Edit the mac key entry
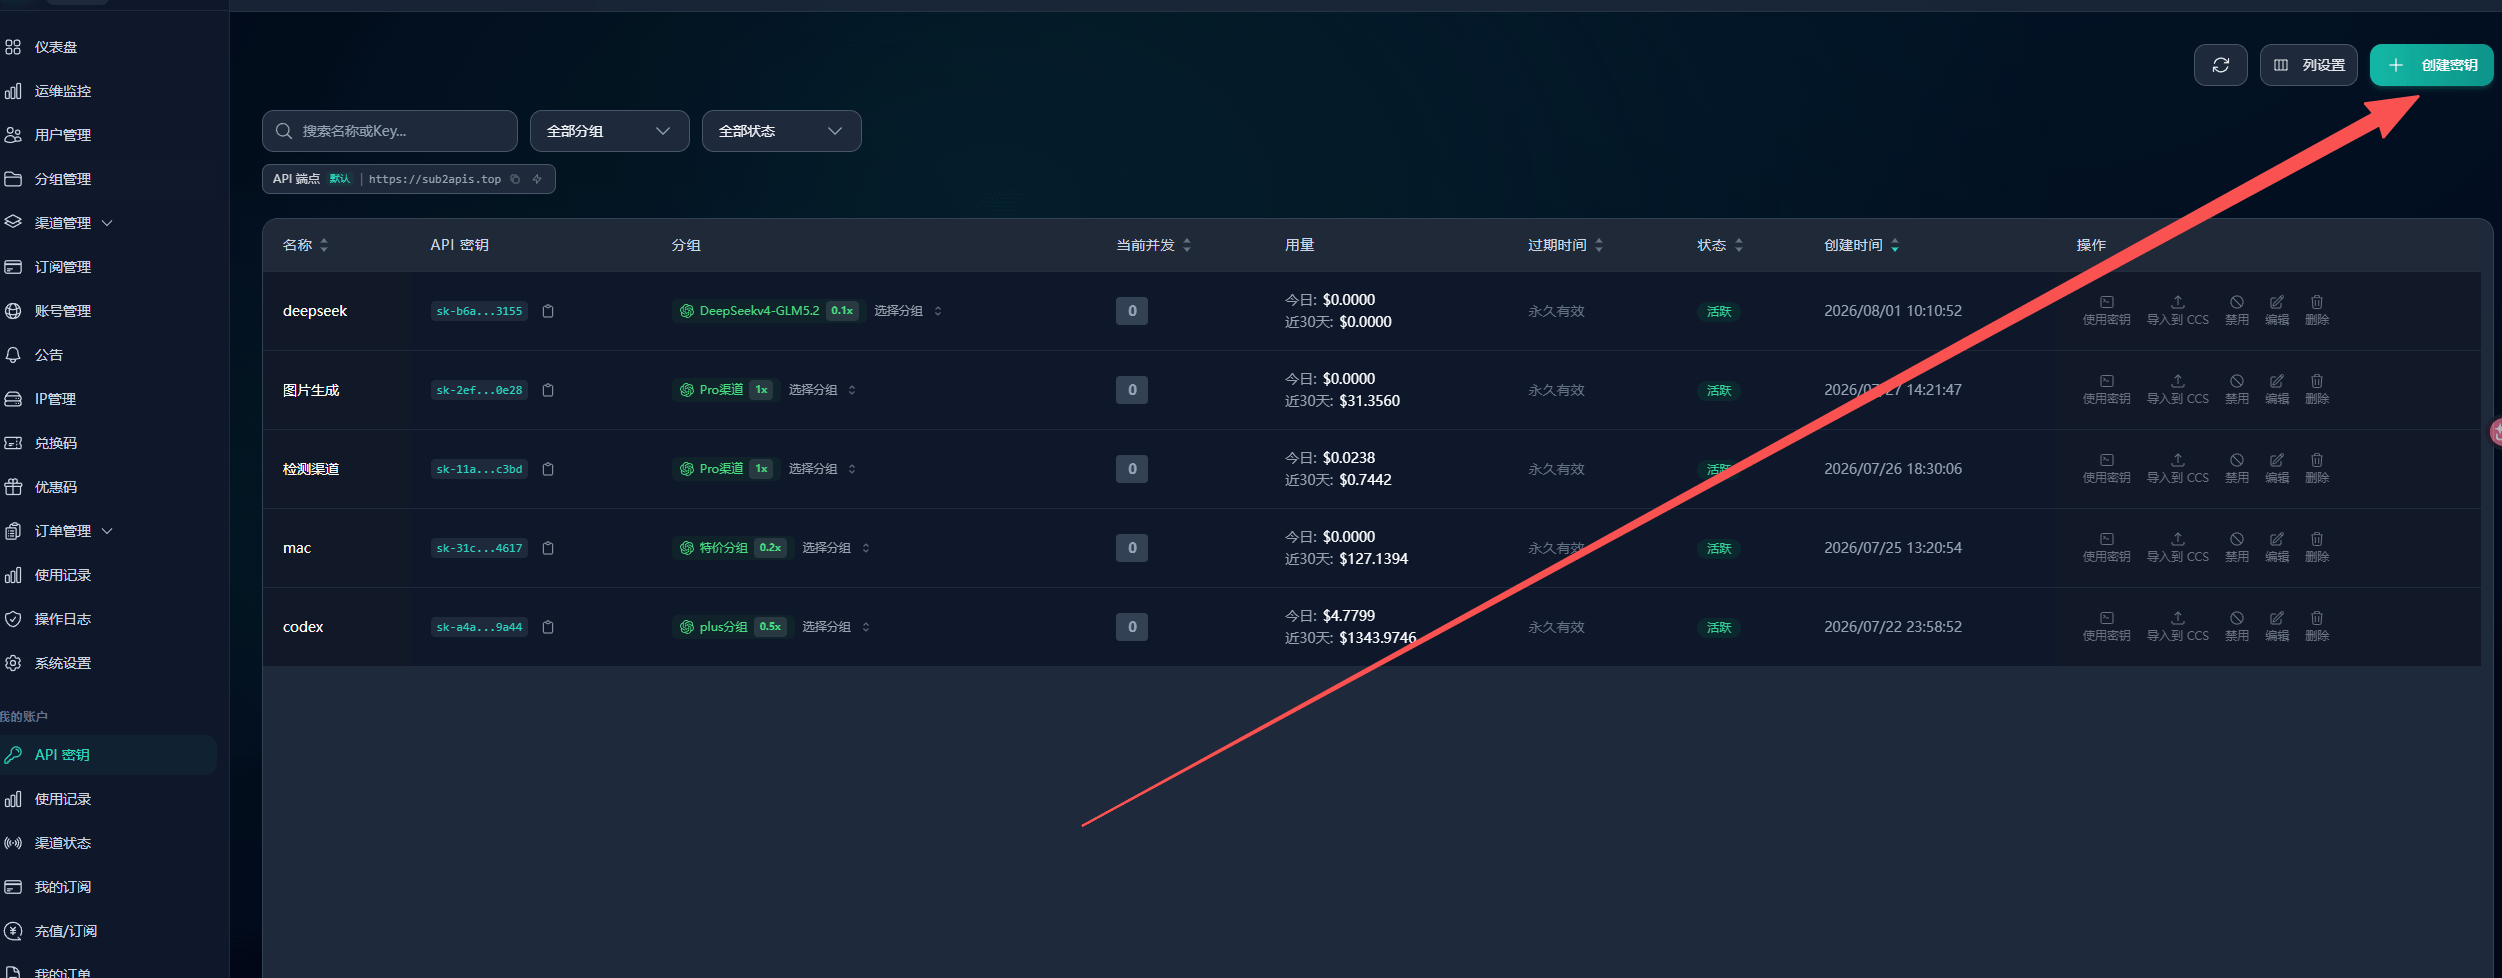This screenshot has height=978, width=2502. coord(2277,547)
